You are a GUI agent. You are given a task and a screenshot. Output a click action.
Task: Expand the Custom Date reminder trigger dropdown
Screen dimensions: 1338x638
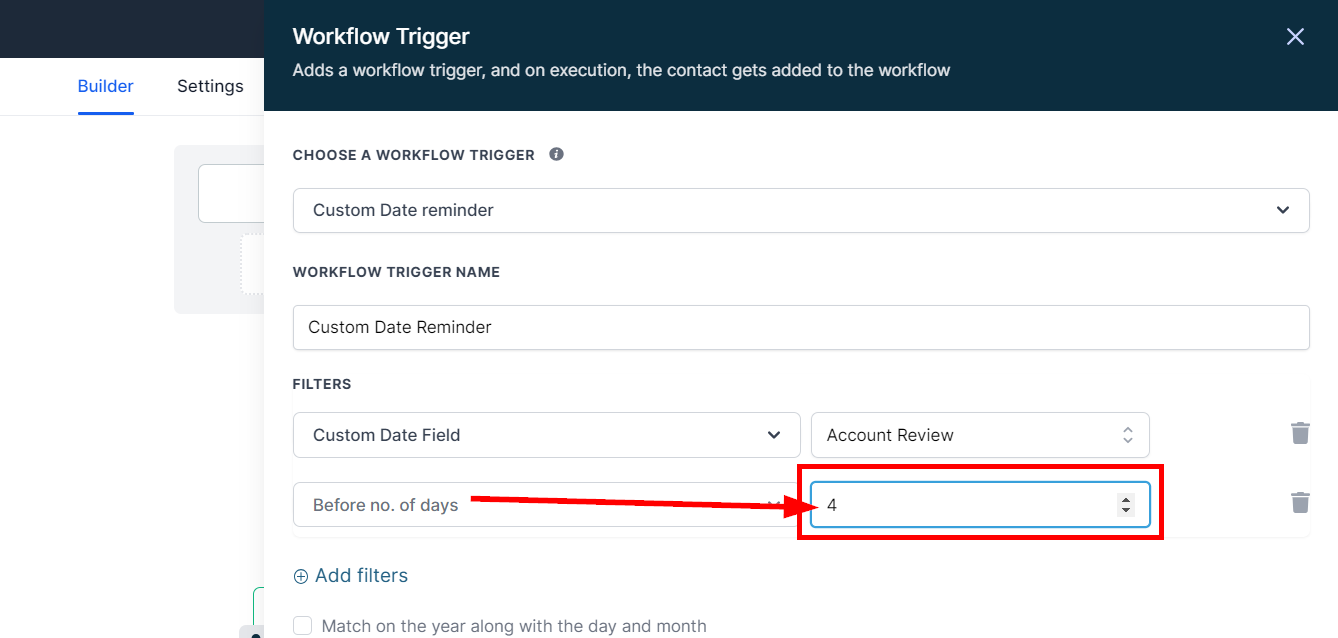coord(800,210)
